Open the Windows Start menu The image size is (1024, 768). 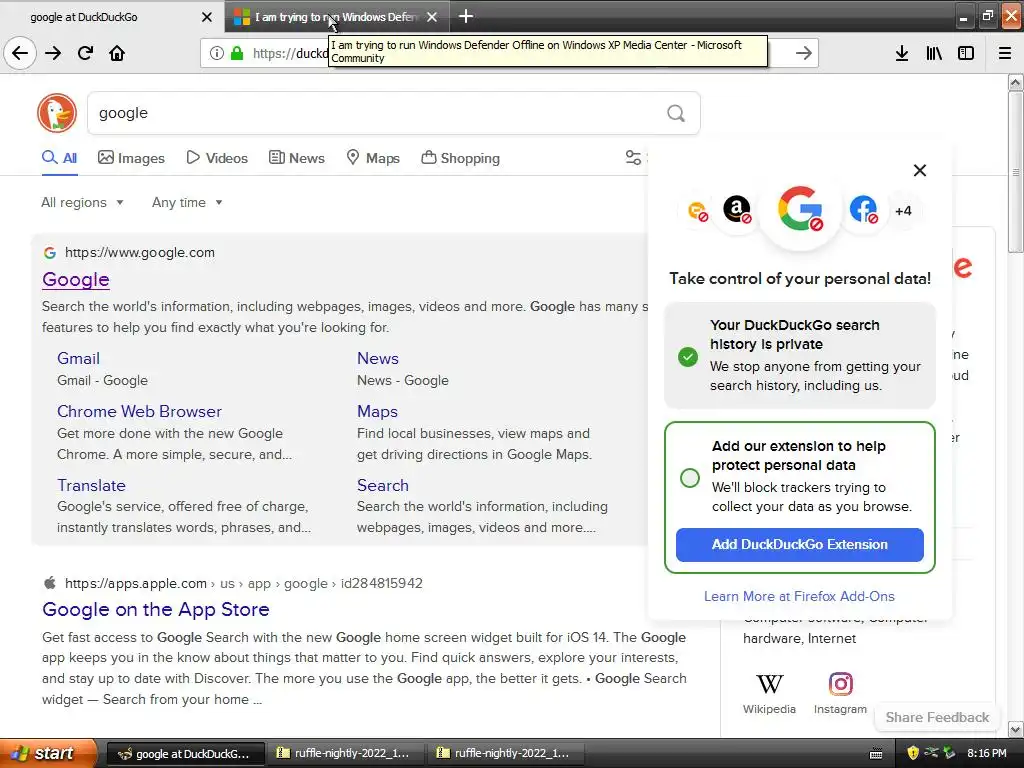48,753
